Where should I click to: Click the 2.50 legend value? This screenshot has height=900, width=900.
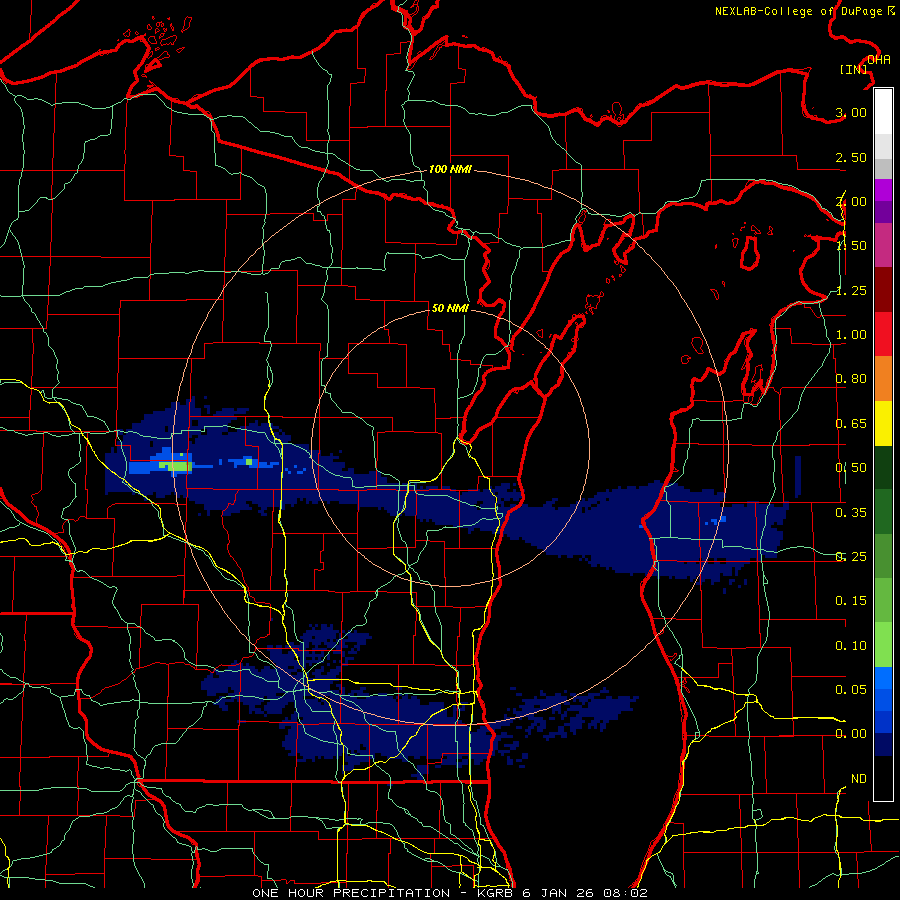point(851,157)
